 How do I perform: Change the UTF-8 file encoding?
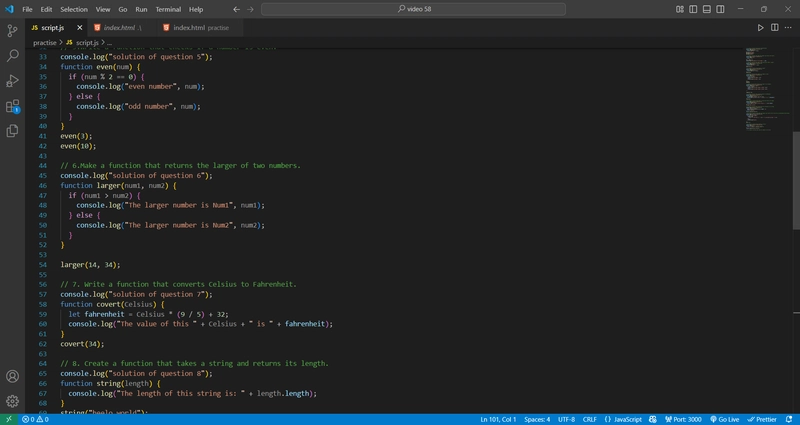566,419
